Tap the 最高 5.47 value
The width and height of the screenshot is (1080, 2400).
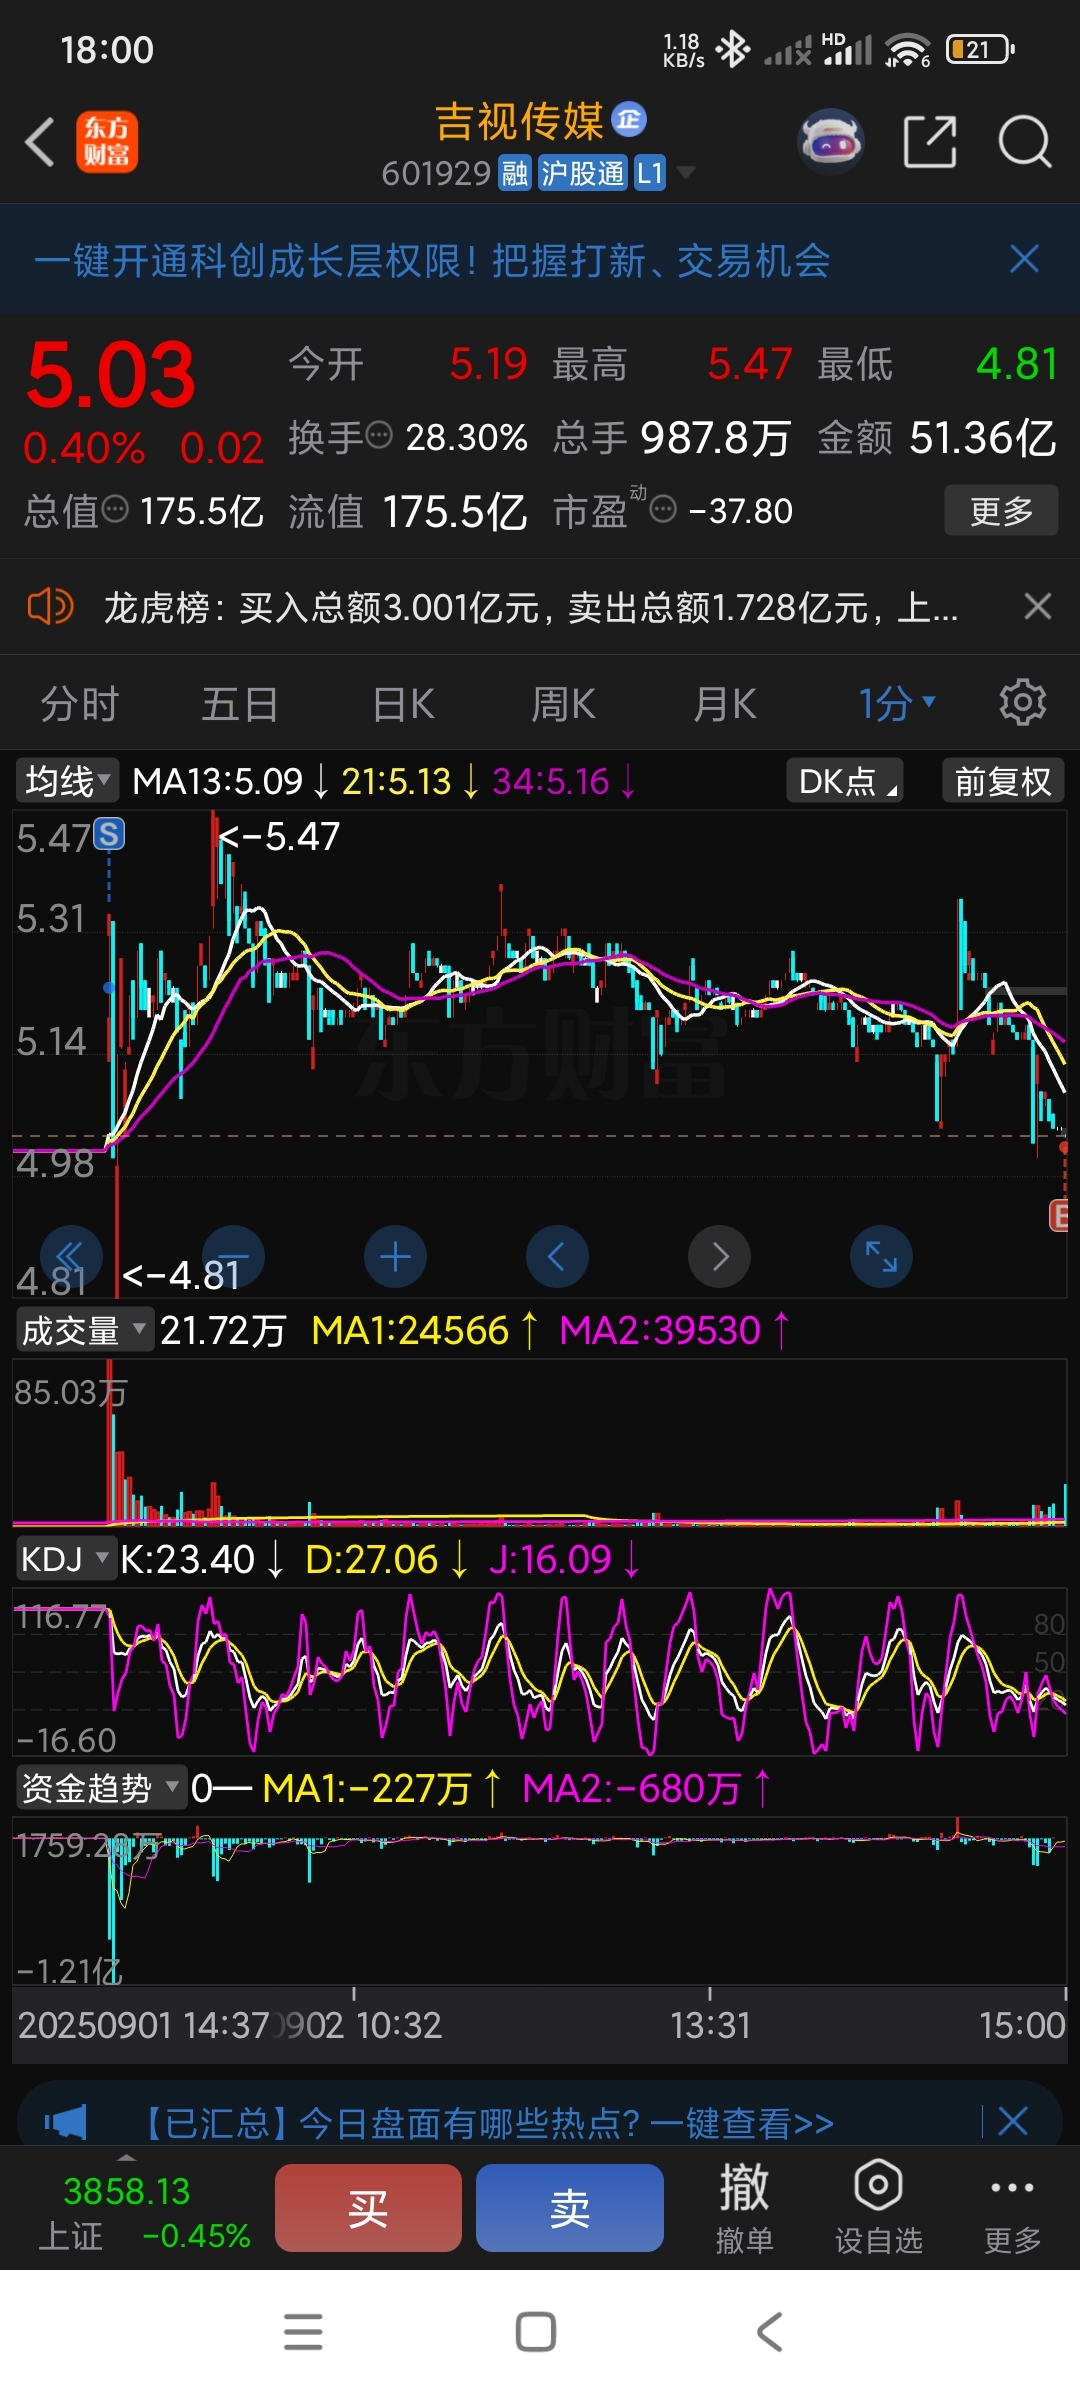click(x=750, y=364)
